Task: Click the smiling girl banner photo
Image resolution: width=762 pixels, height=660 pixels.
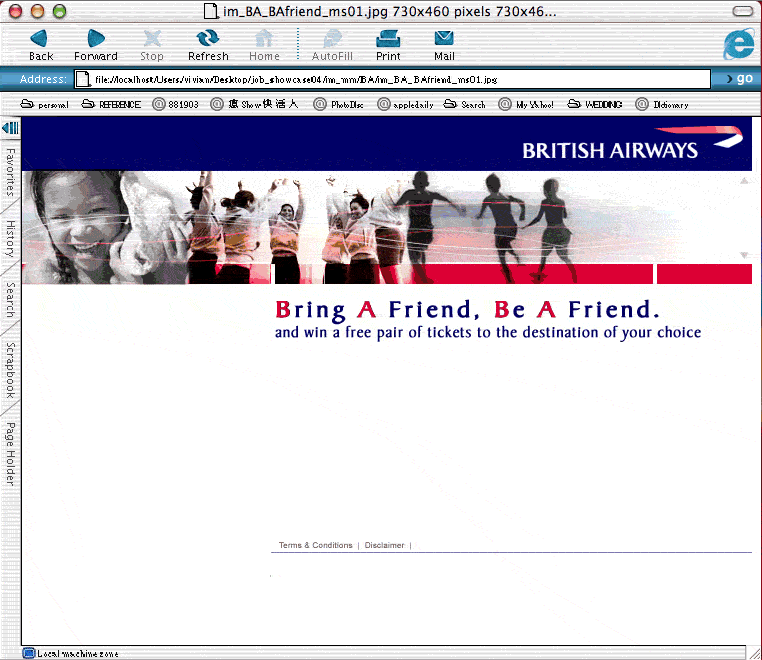Action: tap(104, 227)
